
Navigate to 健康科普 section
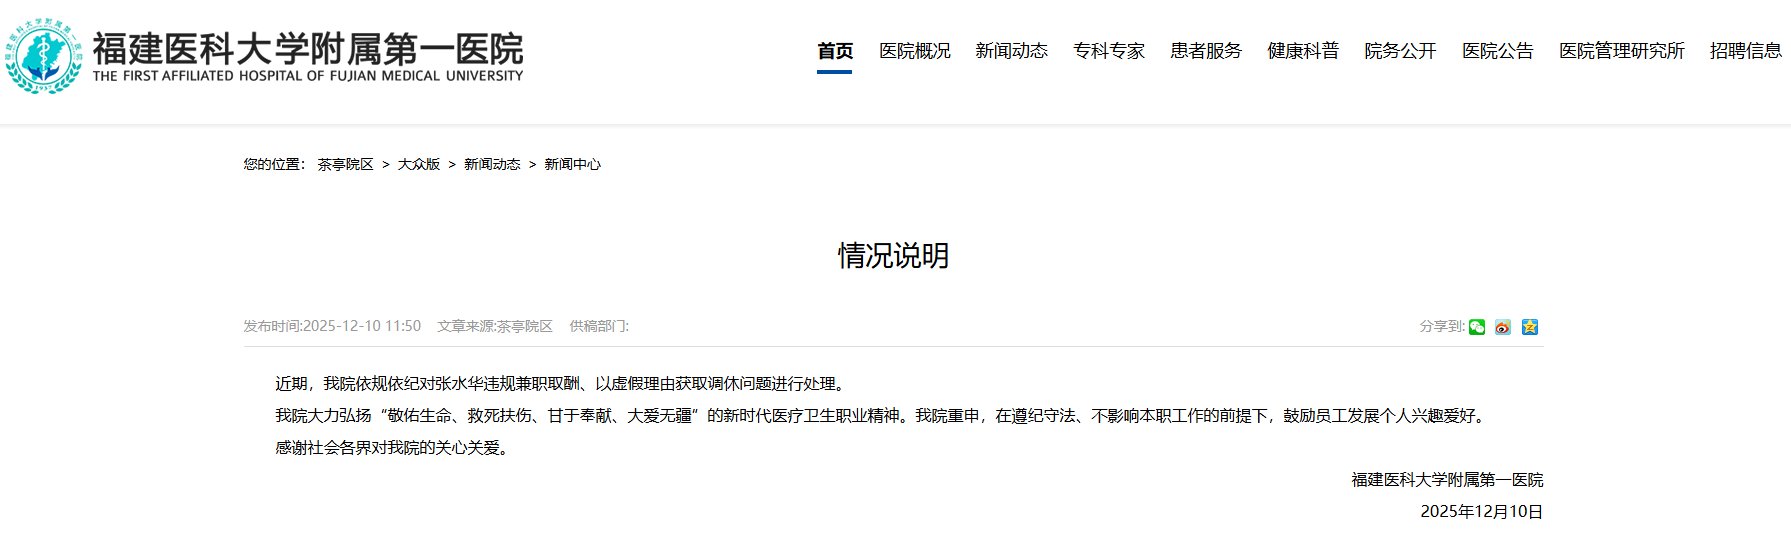(1303, 51)
